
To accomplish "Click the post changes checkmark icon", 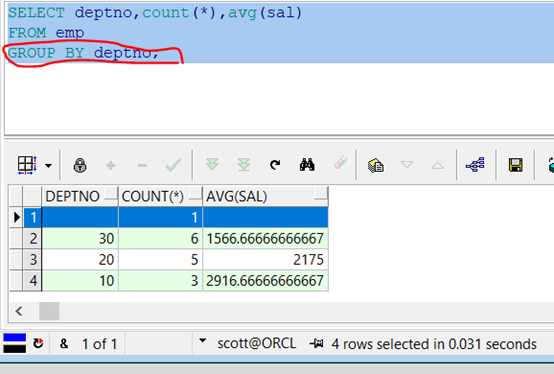I will pos(173,165).
